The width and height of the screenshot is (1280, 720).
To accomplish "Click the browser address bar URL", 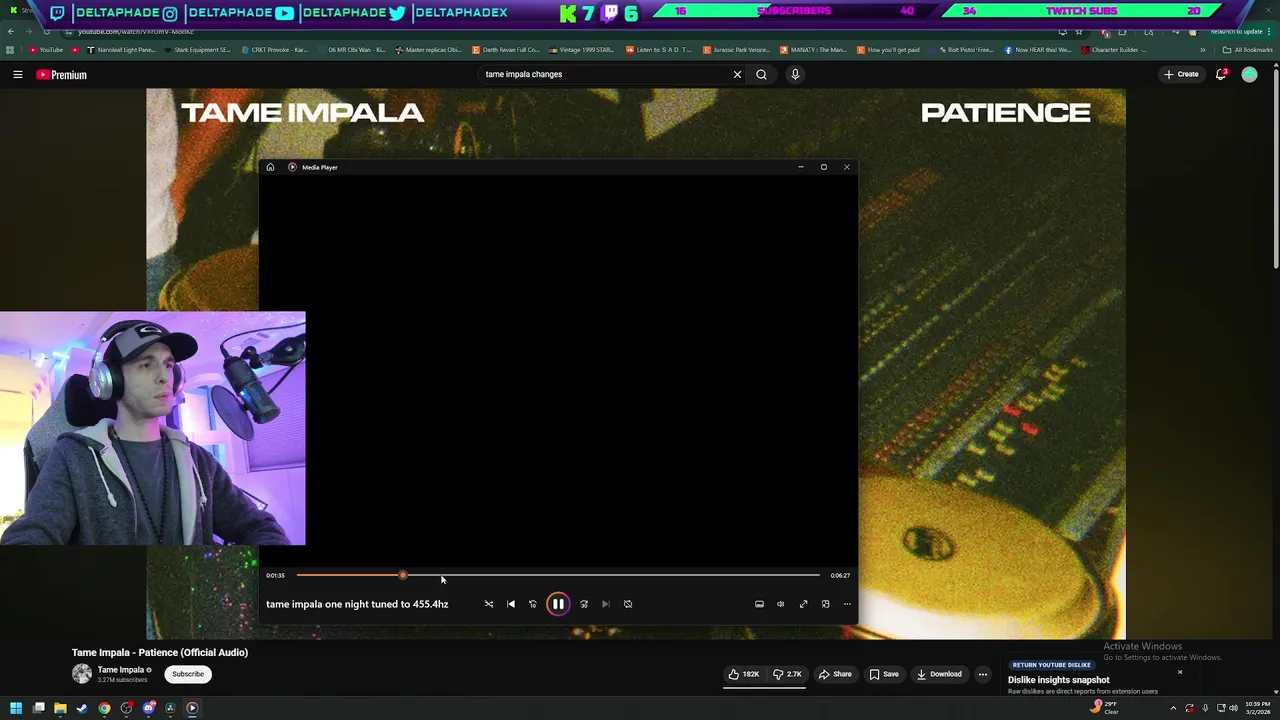I will point(135,31).
